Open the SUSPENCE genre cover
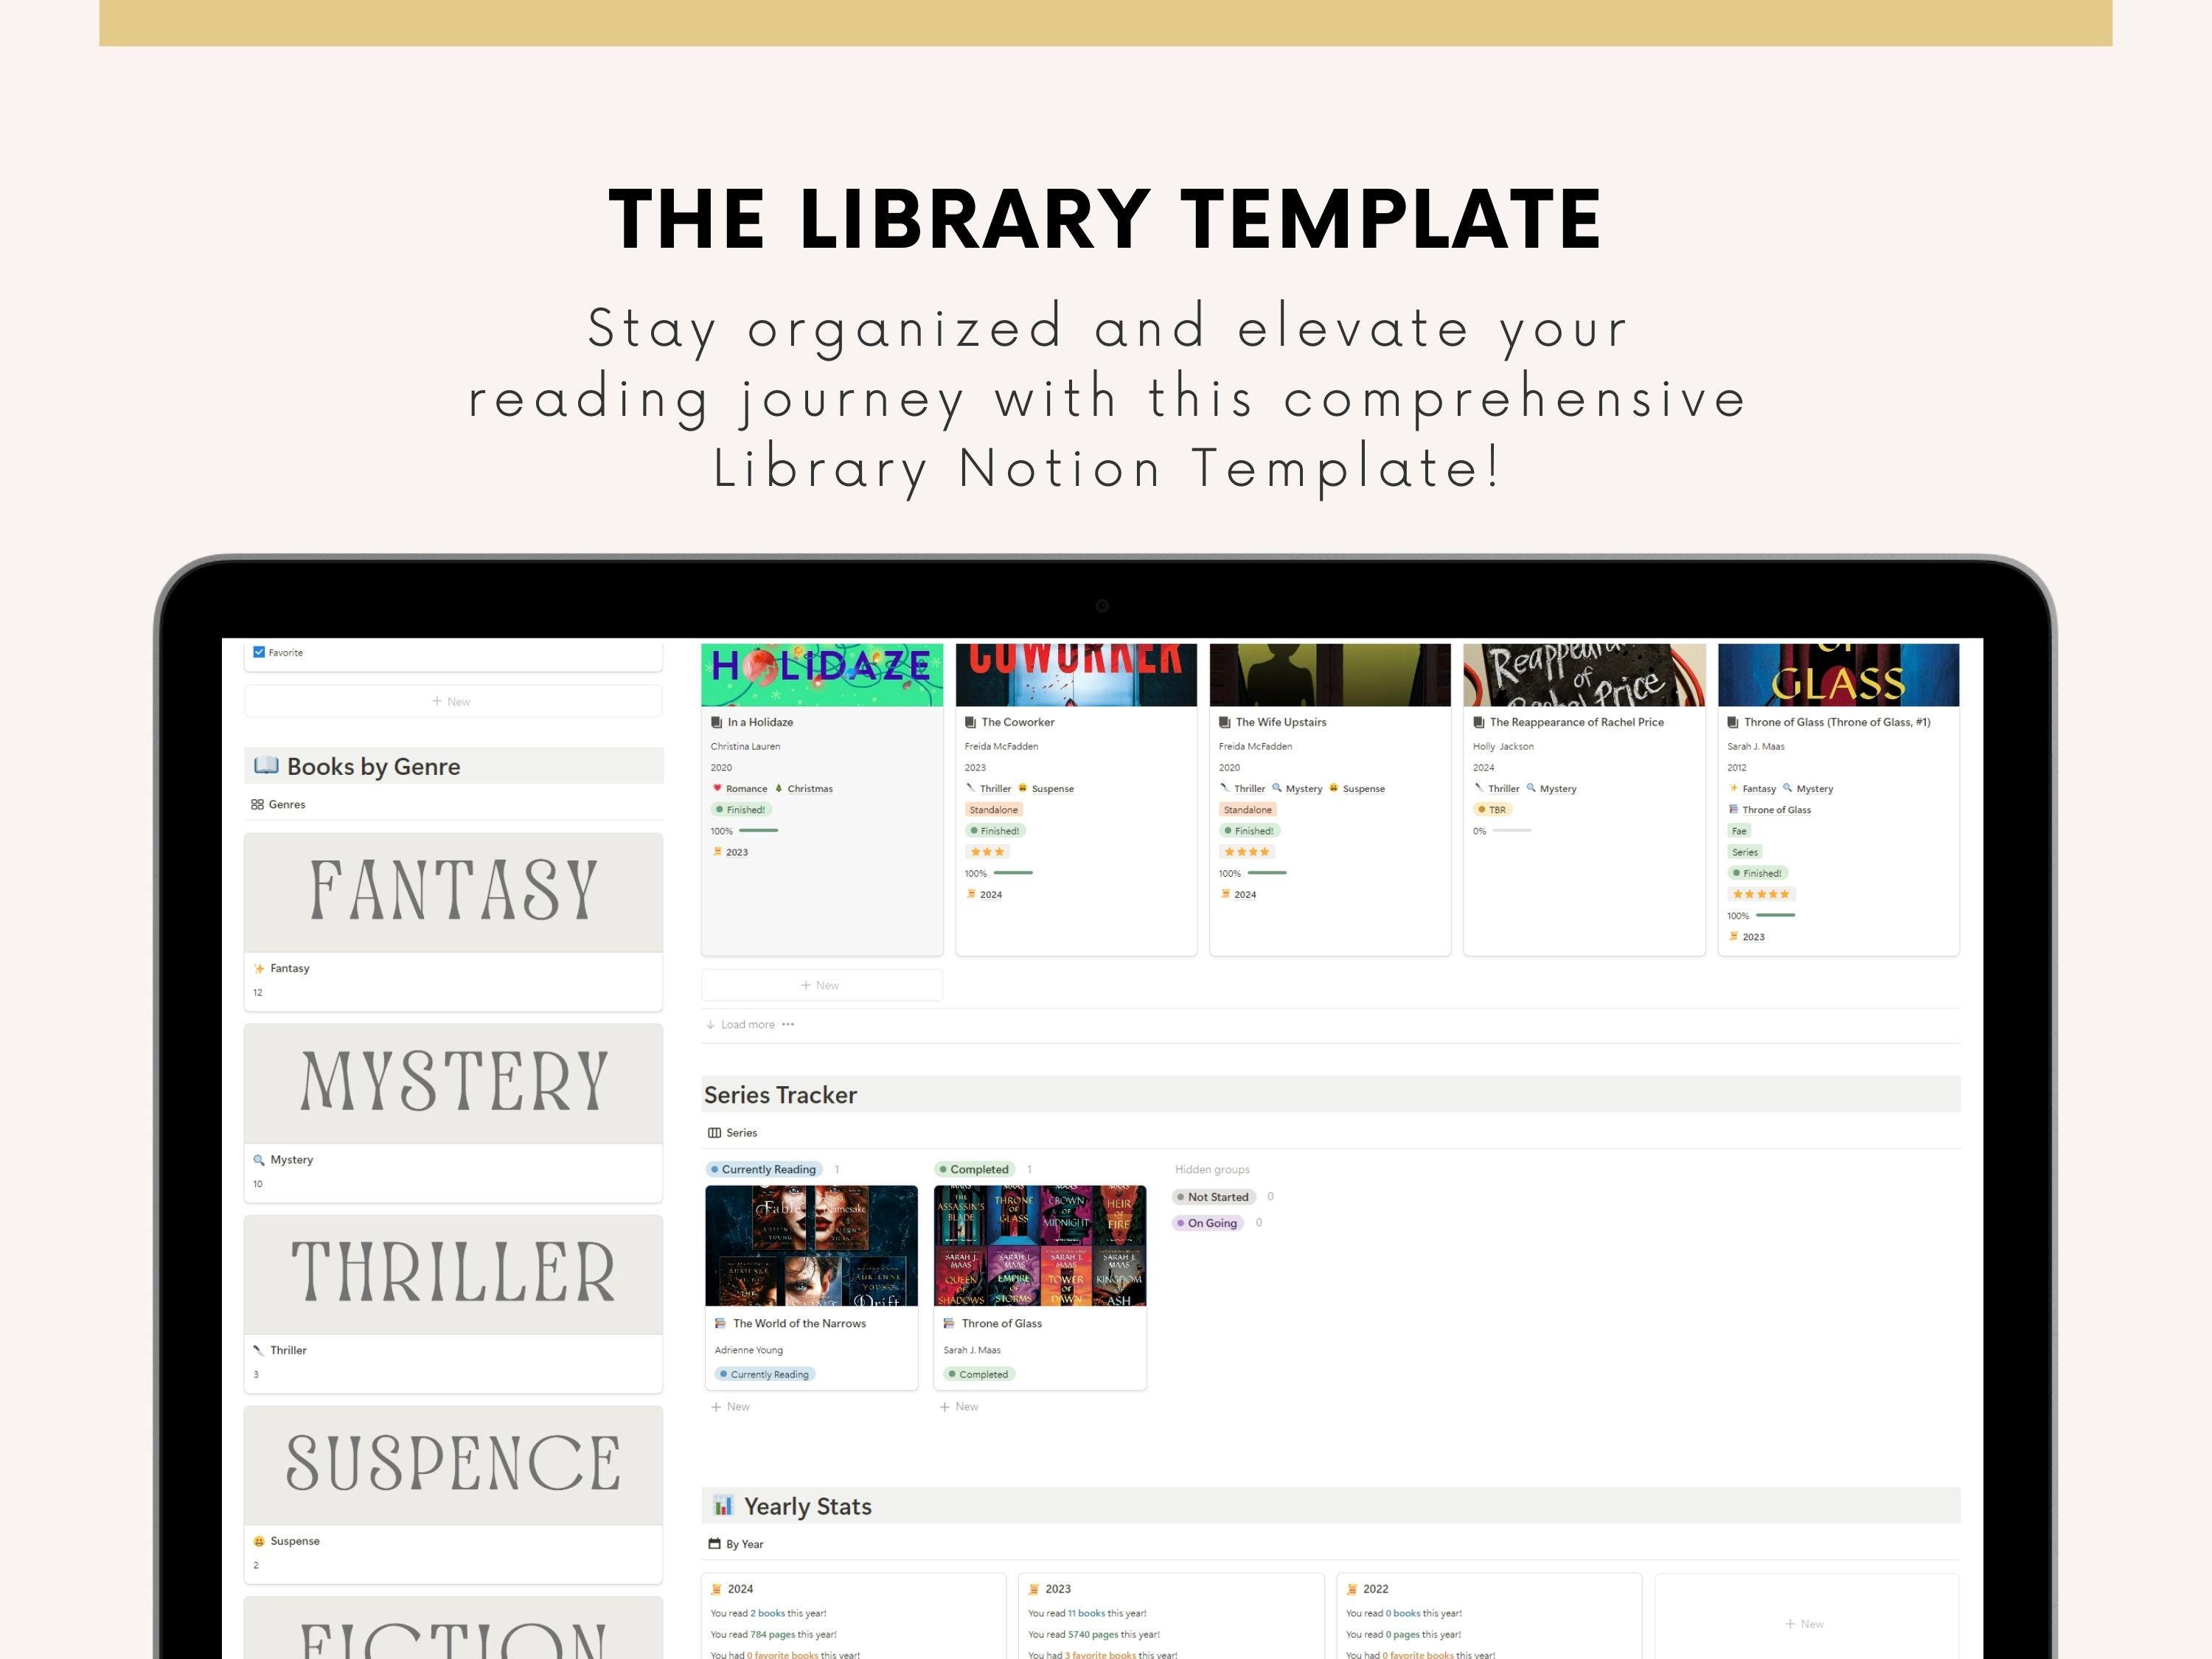The width and height of the screenshot is (2212, 1659). 453,1465
